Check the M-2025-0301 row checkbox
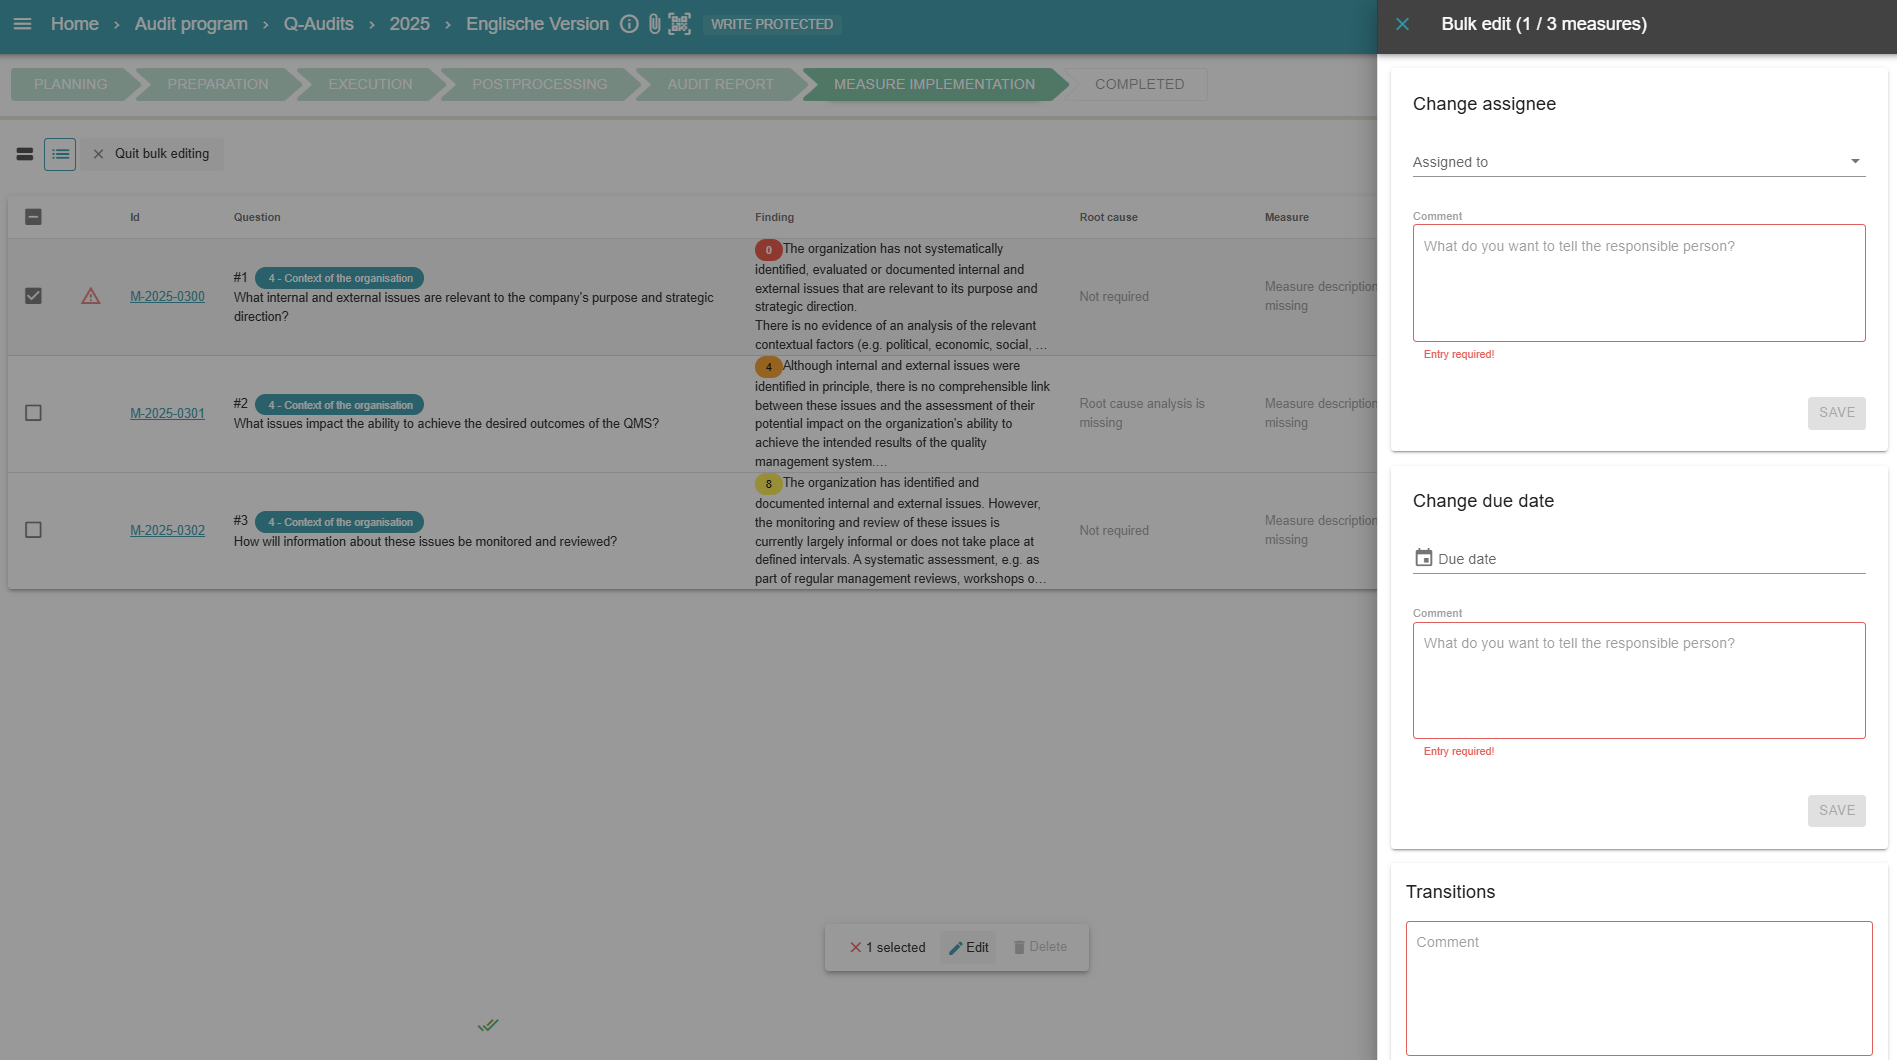This screenshot has height=1060, width=1897. [x=33, y=413]
